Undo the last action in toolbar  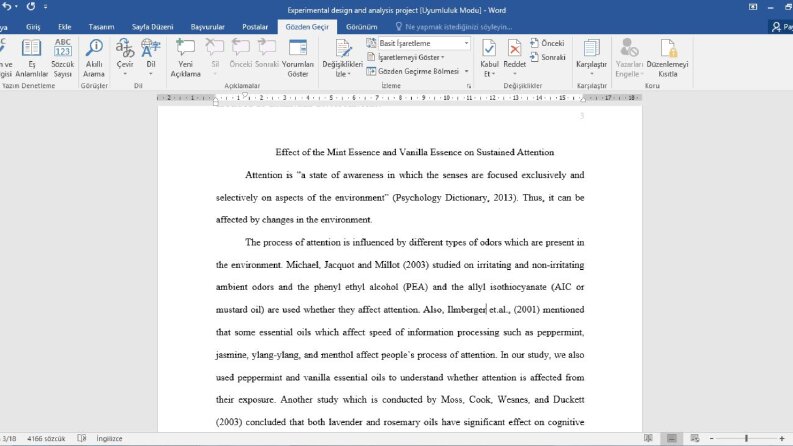(6, 7)
